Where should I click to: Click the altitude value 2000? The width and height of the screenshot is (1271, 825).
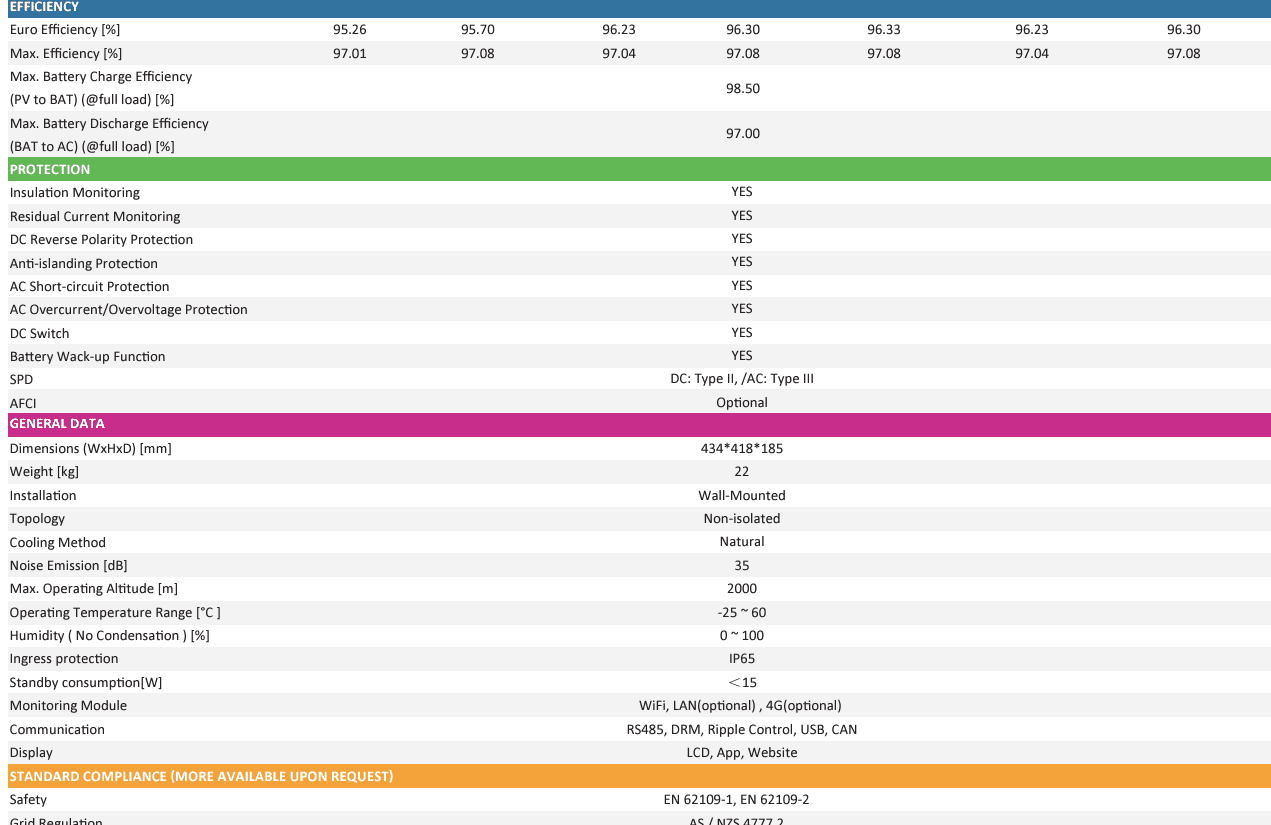[x=742, y=588]
